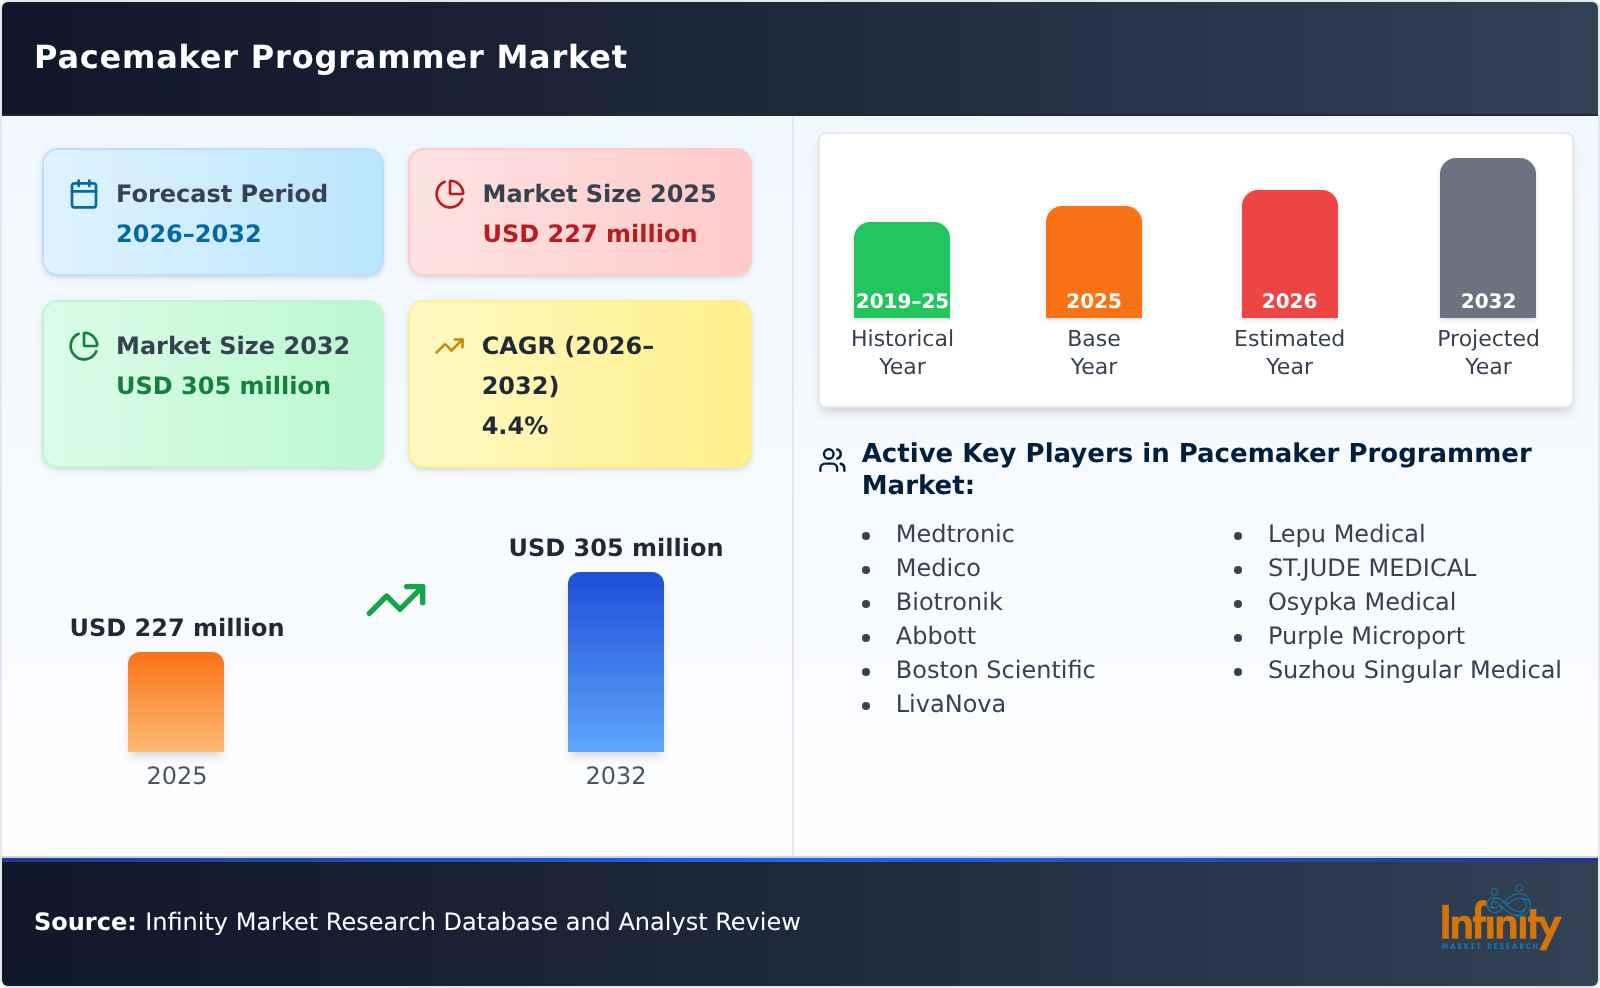This screenshot has width=1600, height=988.
Task: Collapse the Active Key Players list
Action: tap(1196, 468)
